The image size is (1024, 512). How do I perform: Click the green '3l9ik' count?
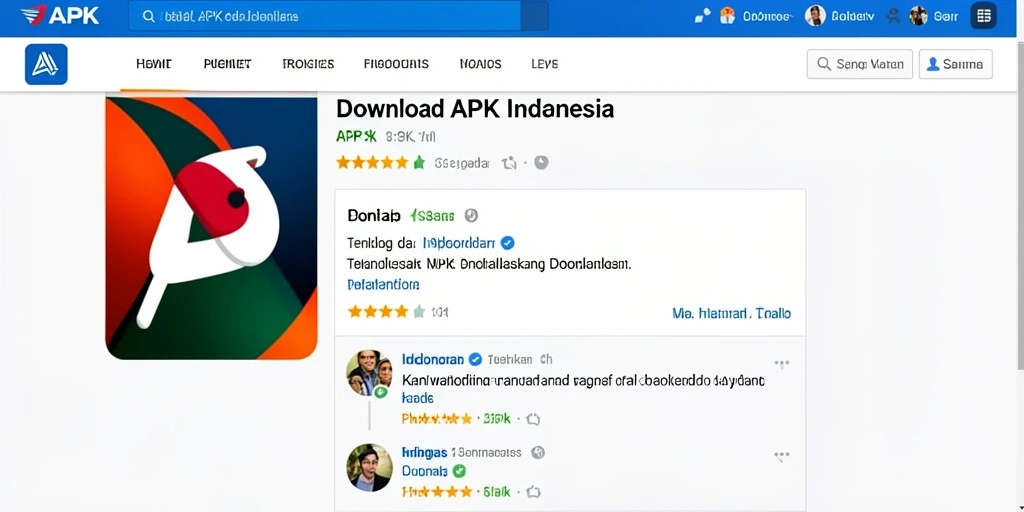[497, 419]
